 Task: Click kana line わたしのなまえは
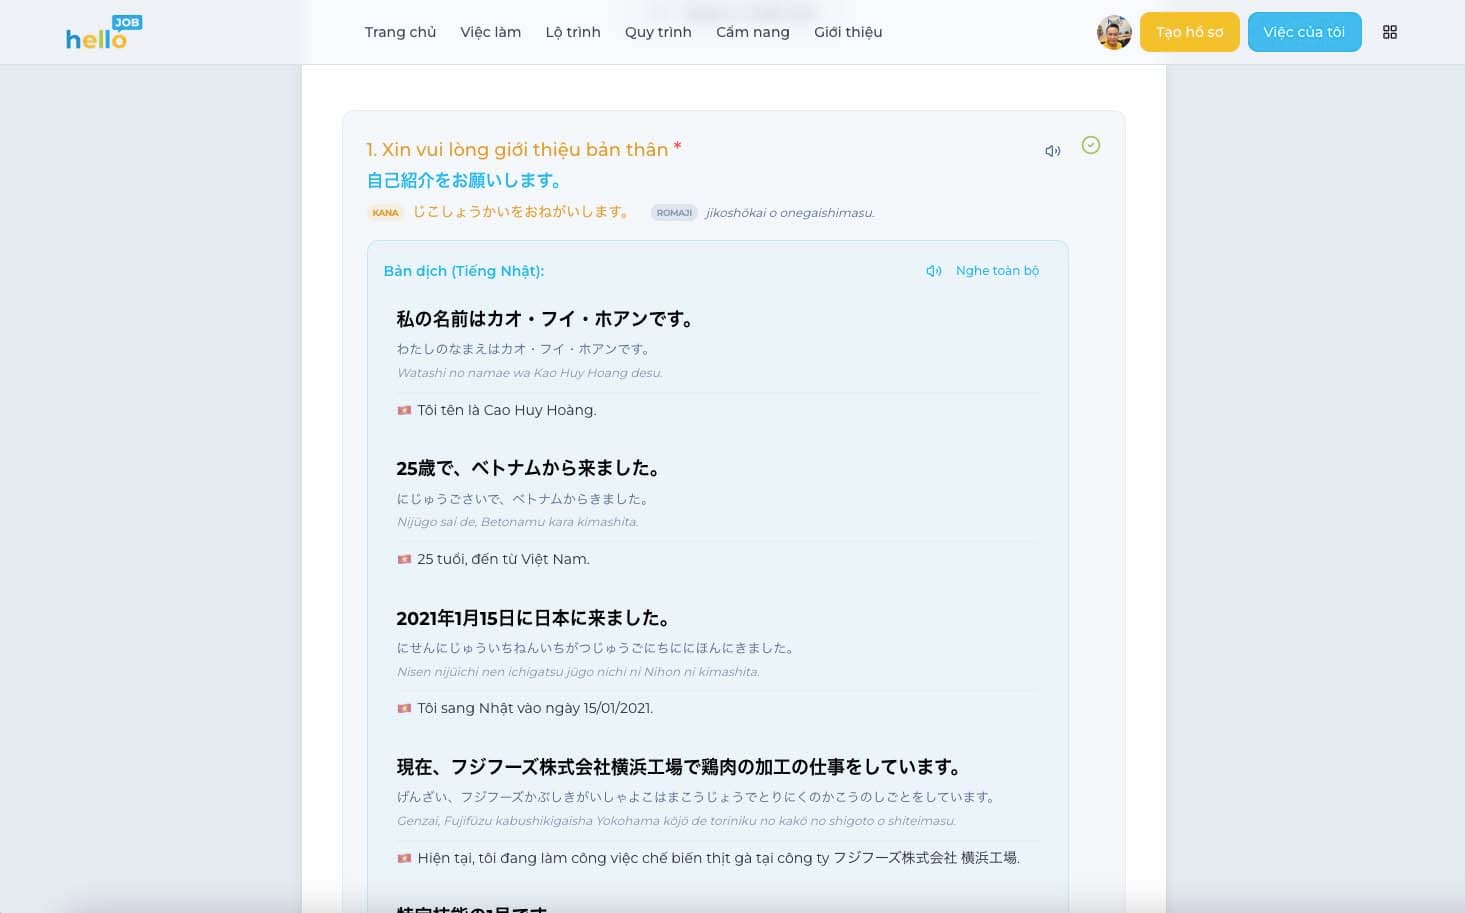pyautogui.click(x=525, y=349)
